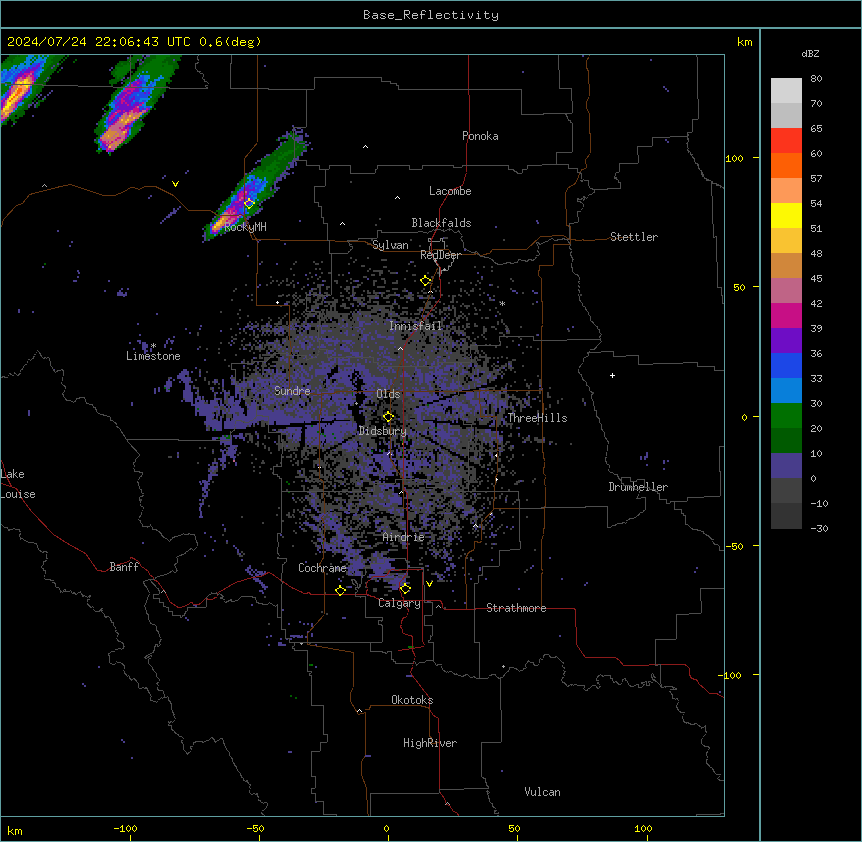This screenshot has width=862, height=842.
Task: Click the white plus marker northwest of Drumheller
Action: pos(612,375)
